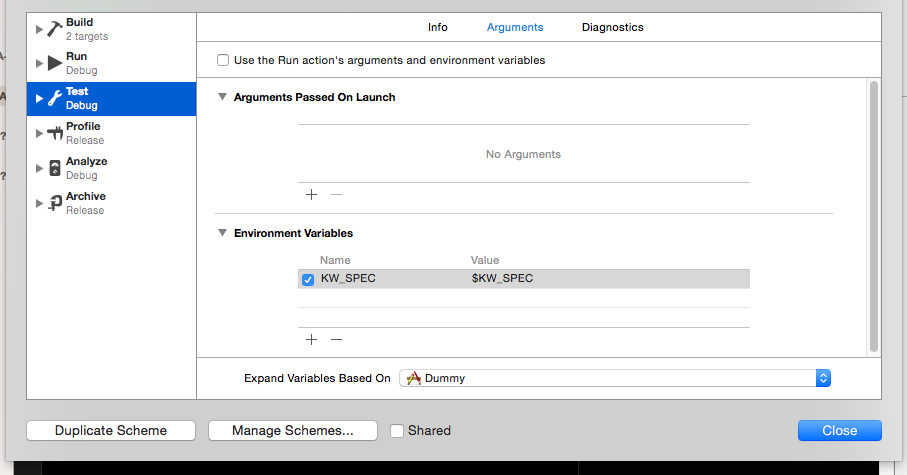This screenshot has width=907, height=475.
Task: Click the Profile instrument icon
Action: pos(55,133)
